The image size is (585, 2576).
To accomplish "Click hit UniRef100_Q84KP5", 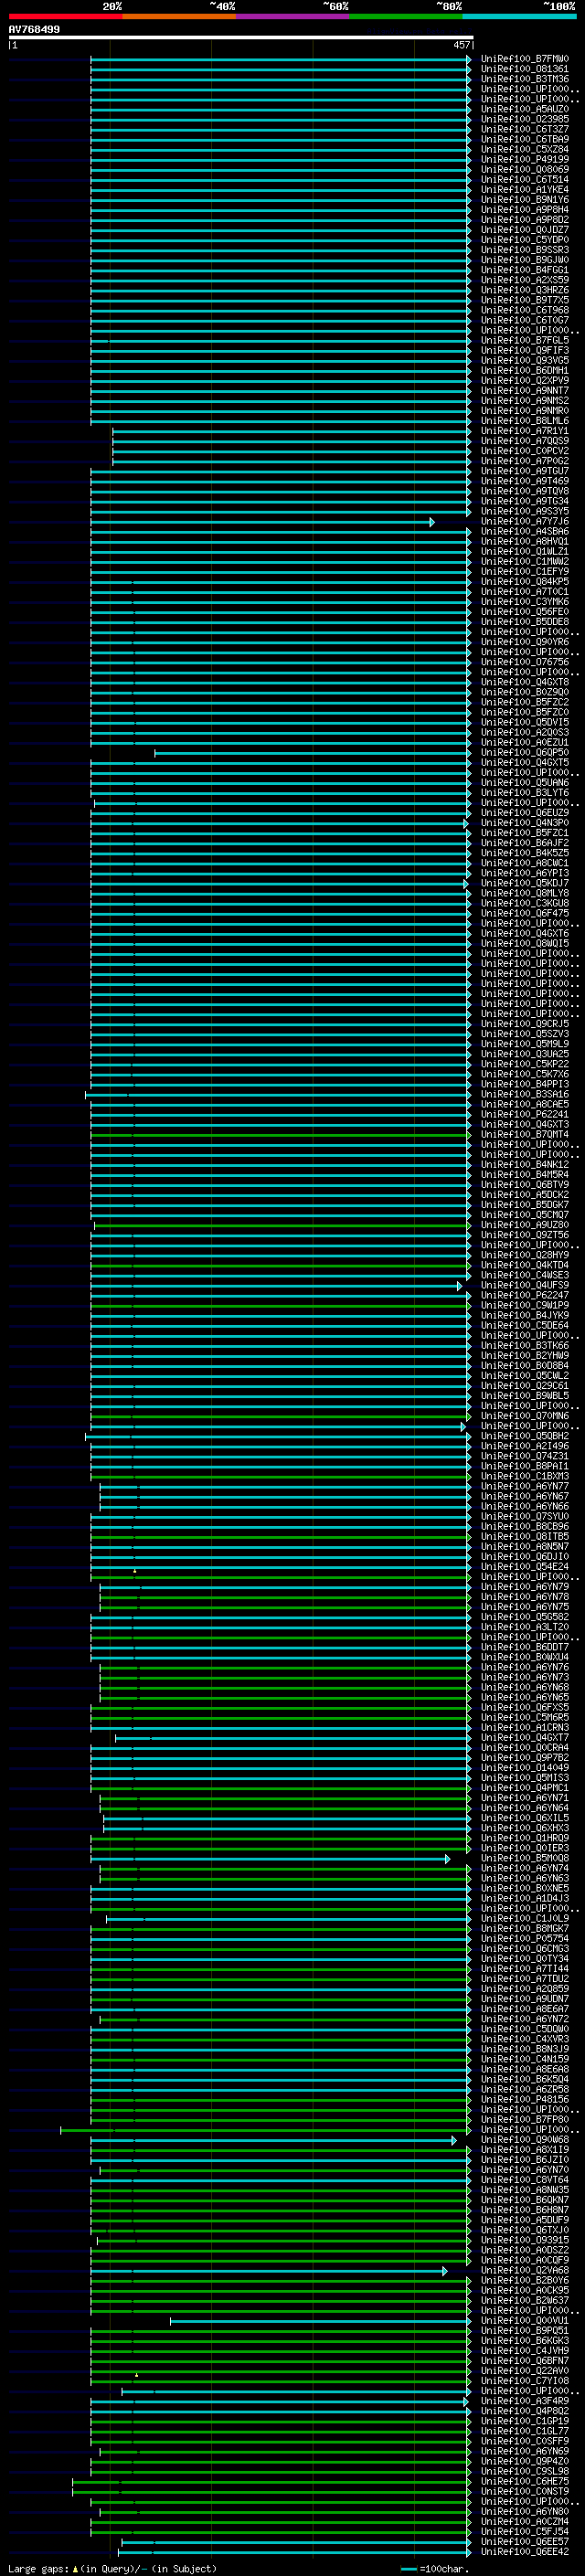I will (x=525, y=581).
